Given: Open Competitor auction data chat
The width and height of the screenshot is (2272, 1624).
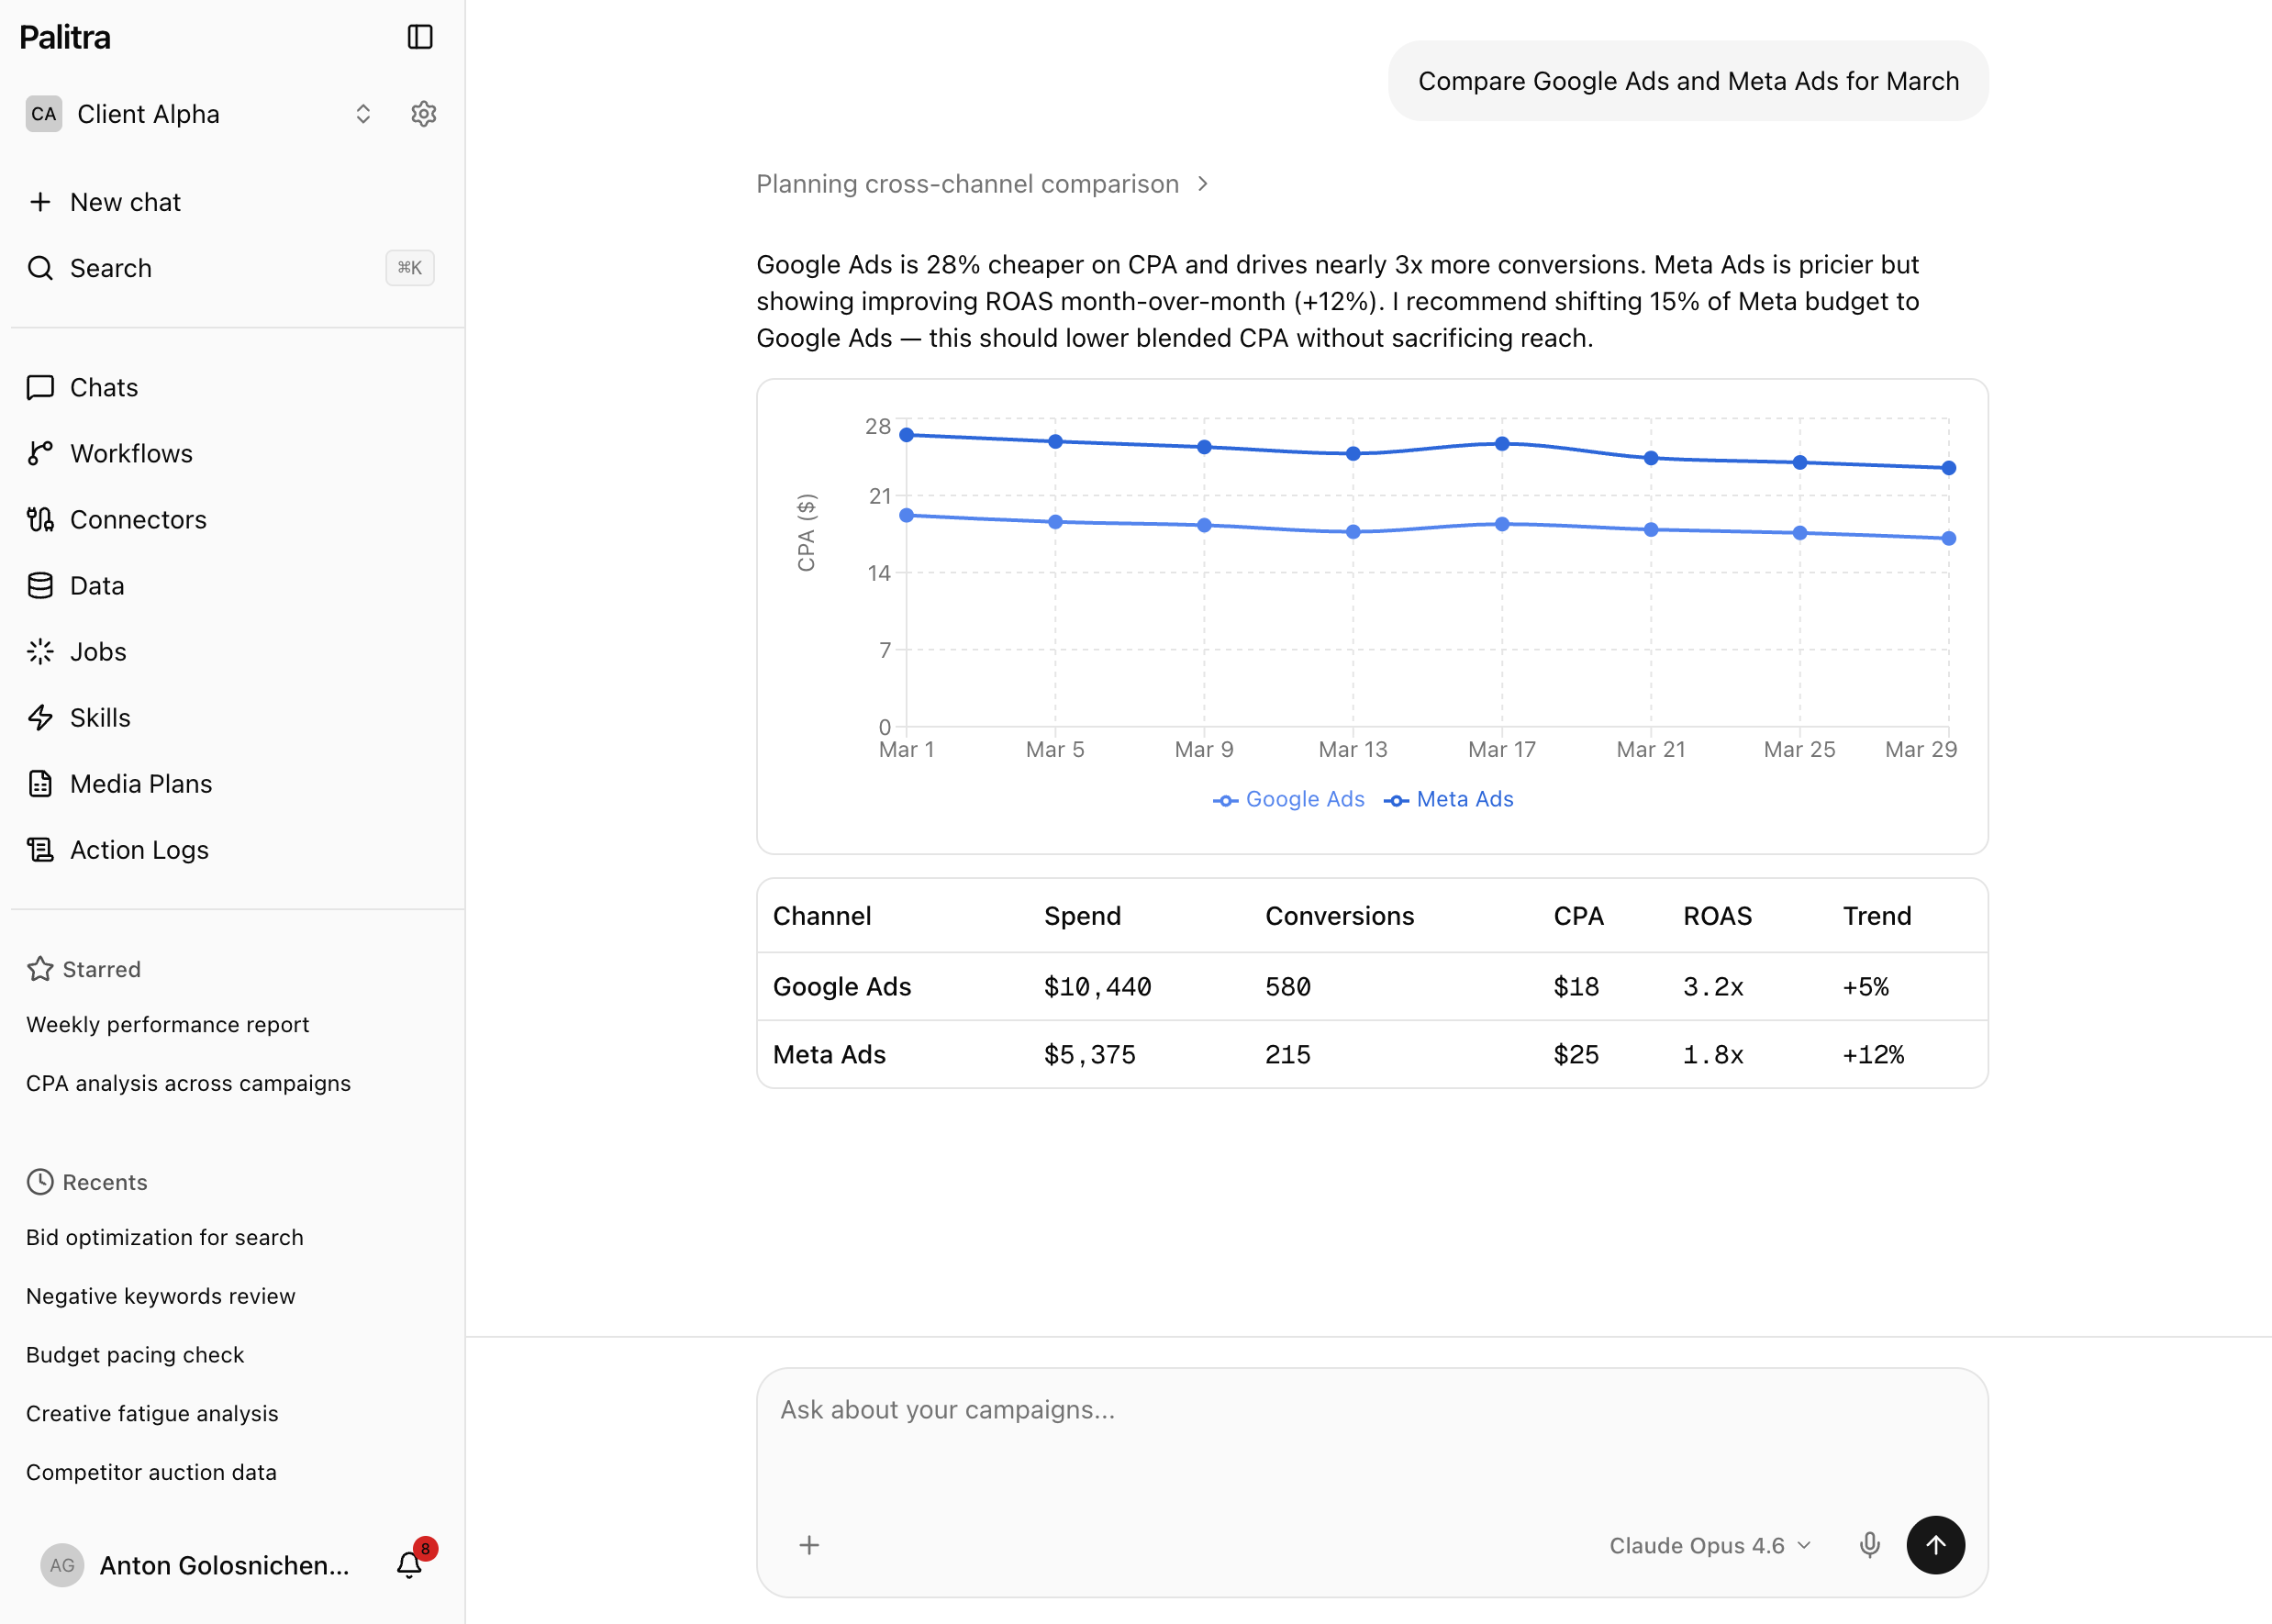Looking at the screenshot, I should click(151, 1472).
